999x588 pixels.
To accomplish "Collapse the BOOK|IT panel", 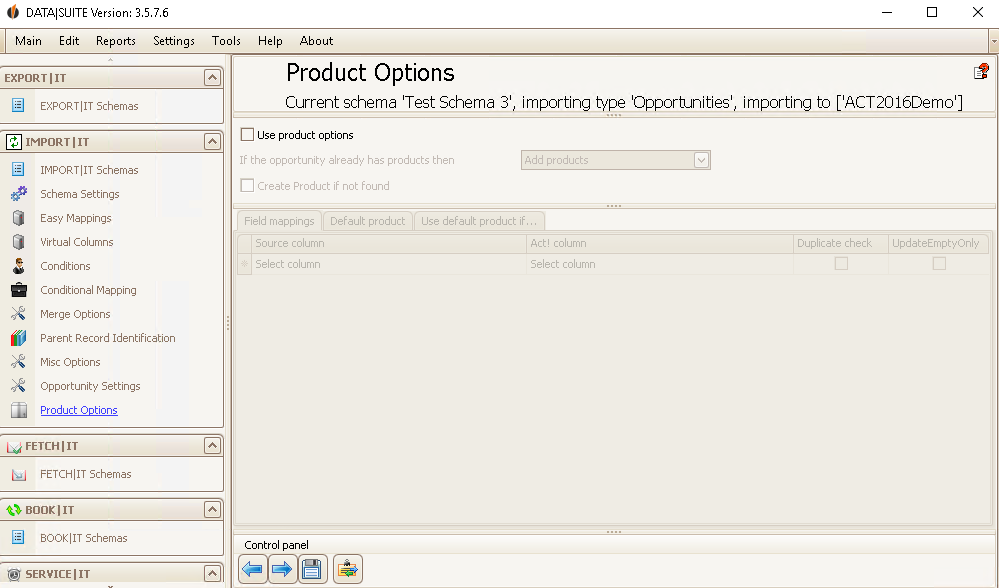I will pos(212,509).
